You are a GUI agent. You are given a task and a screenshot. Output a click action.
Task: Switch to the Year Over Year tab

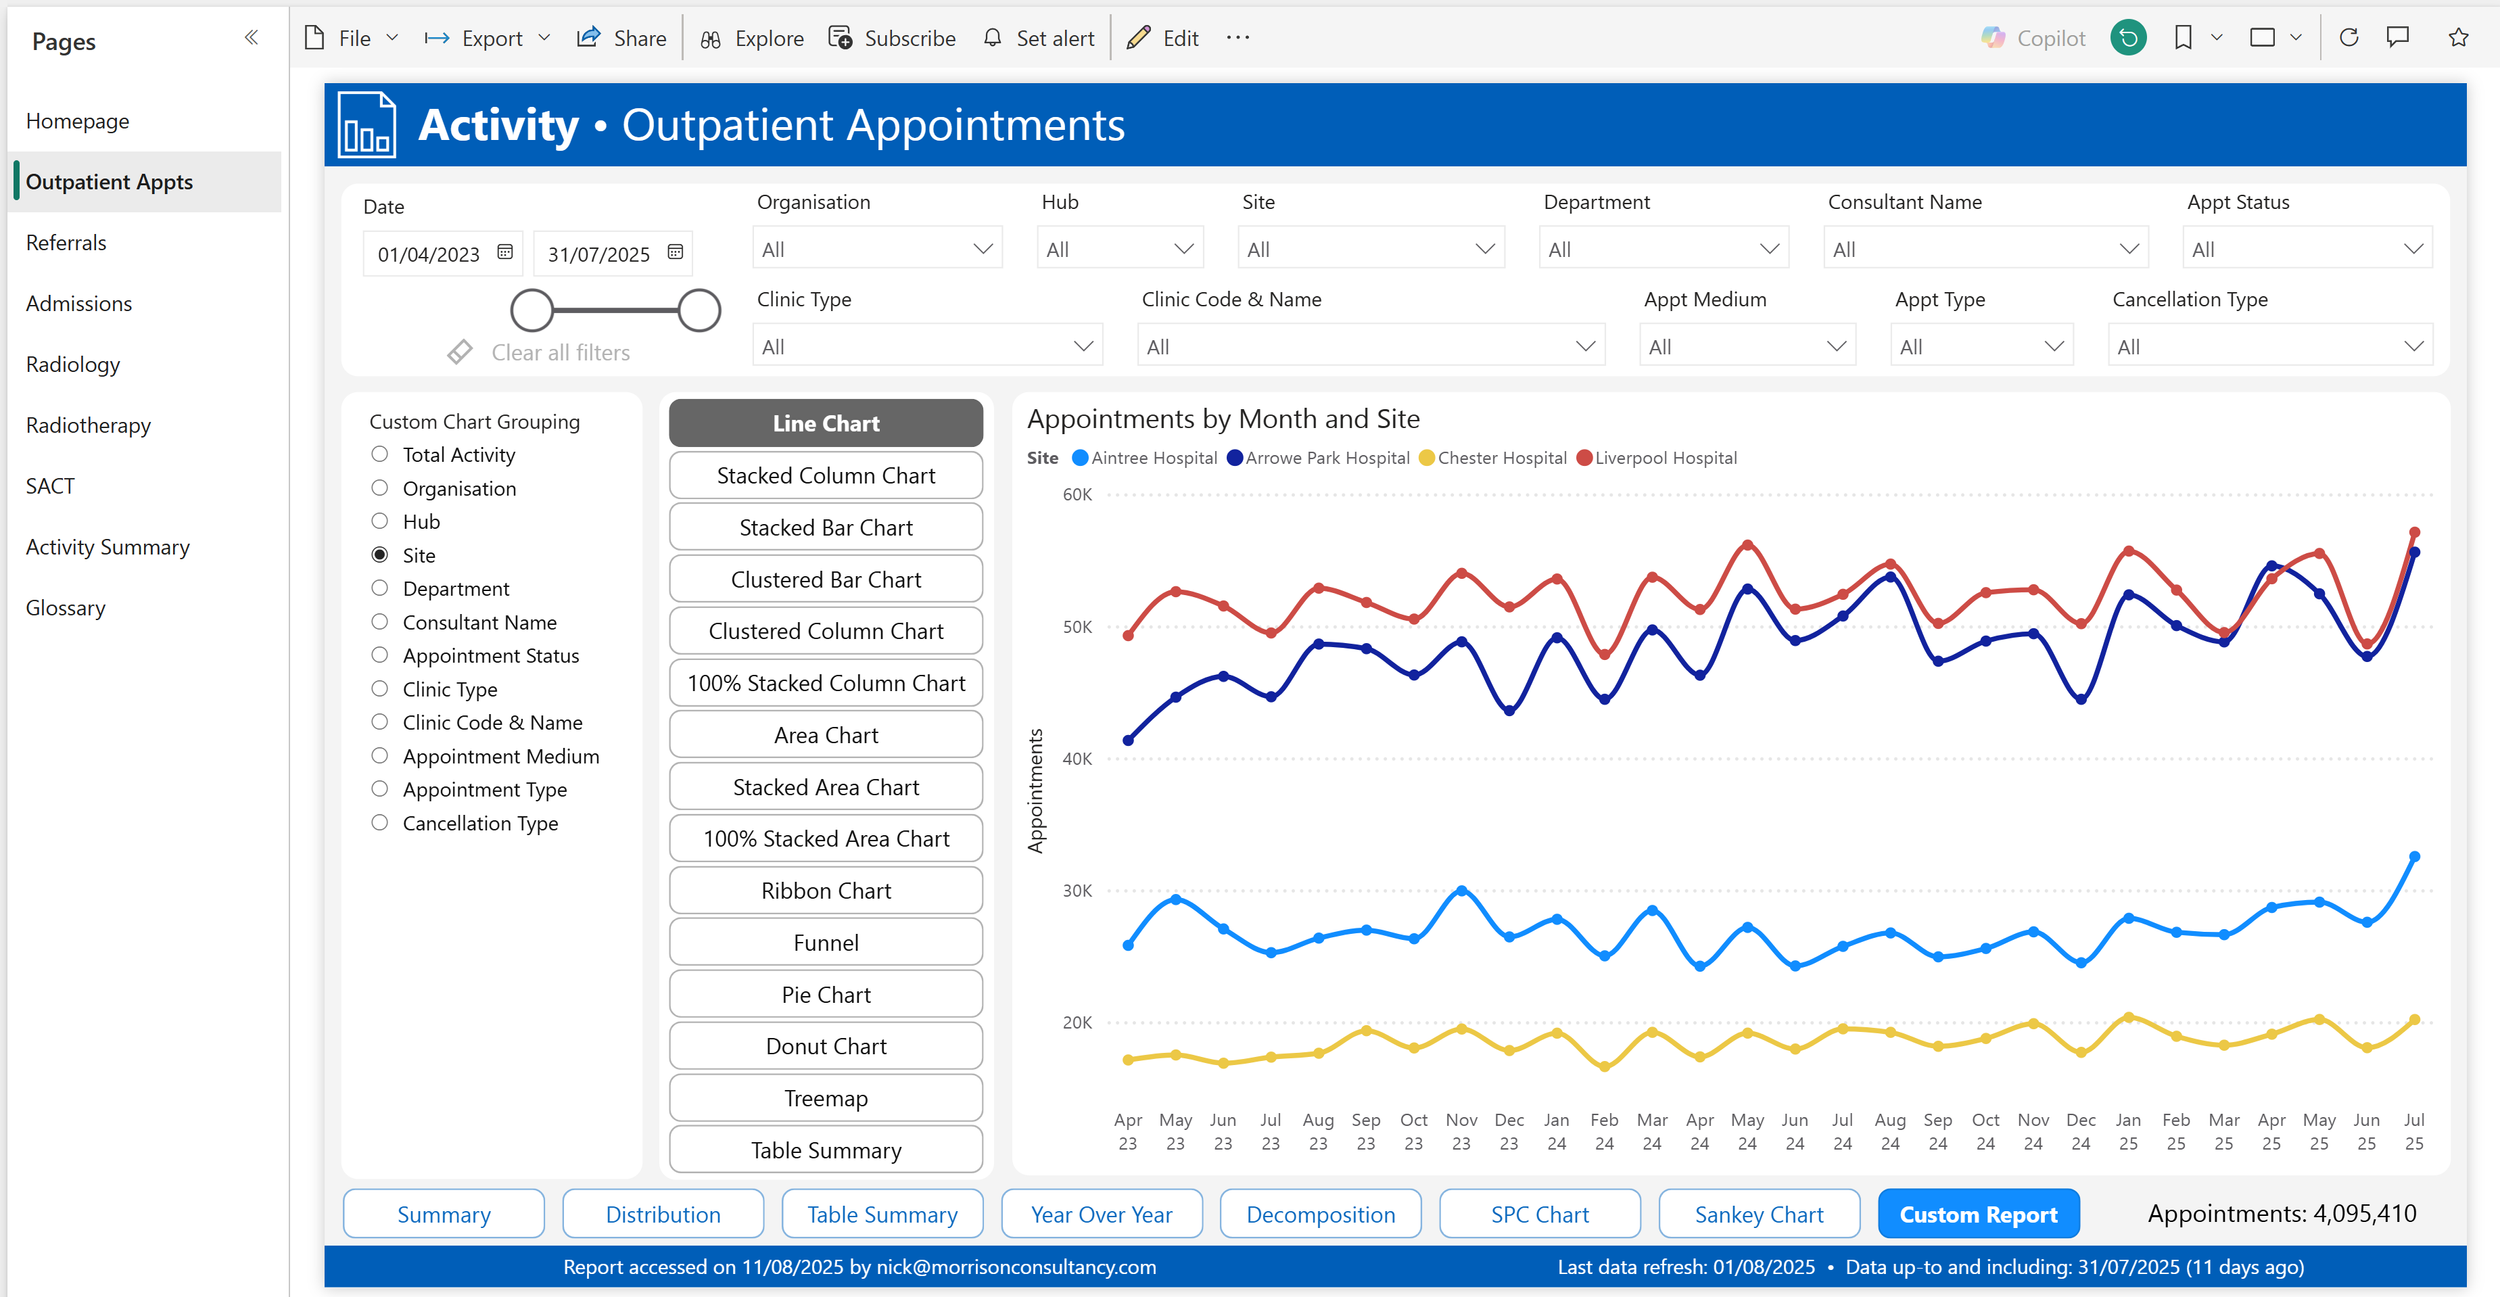[x=1101, y=1214]
